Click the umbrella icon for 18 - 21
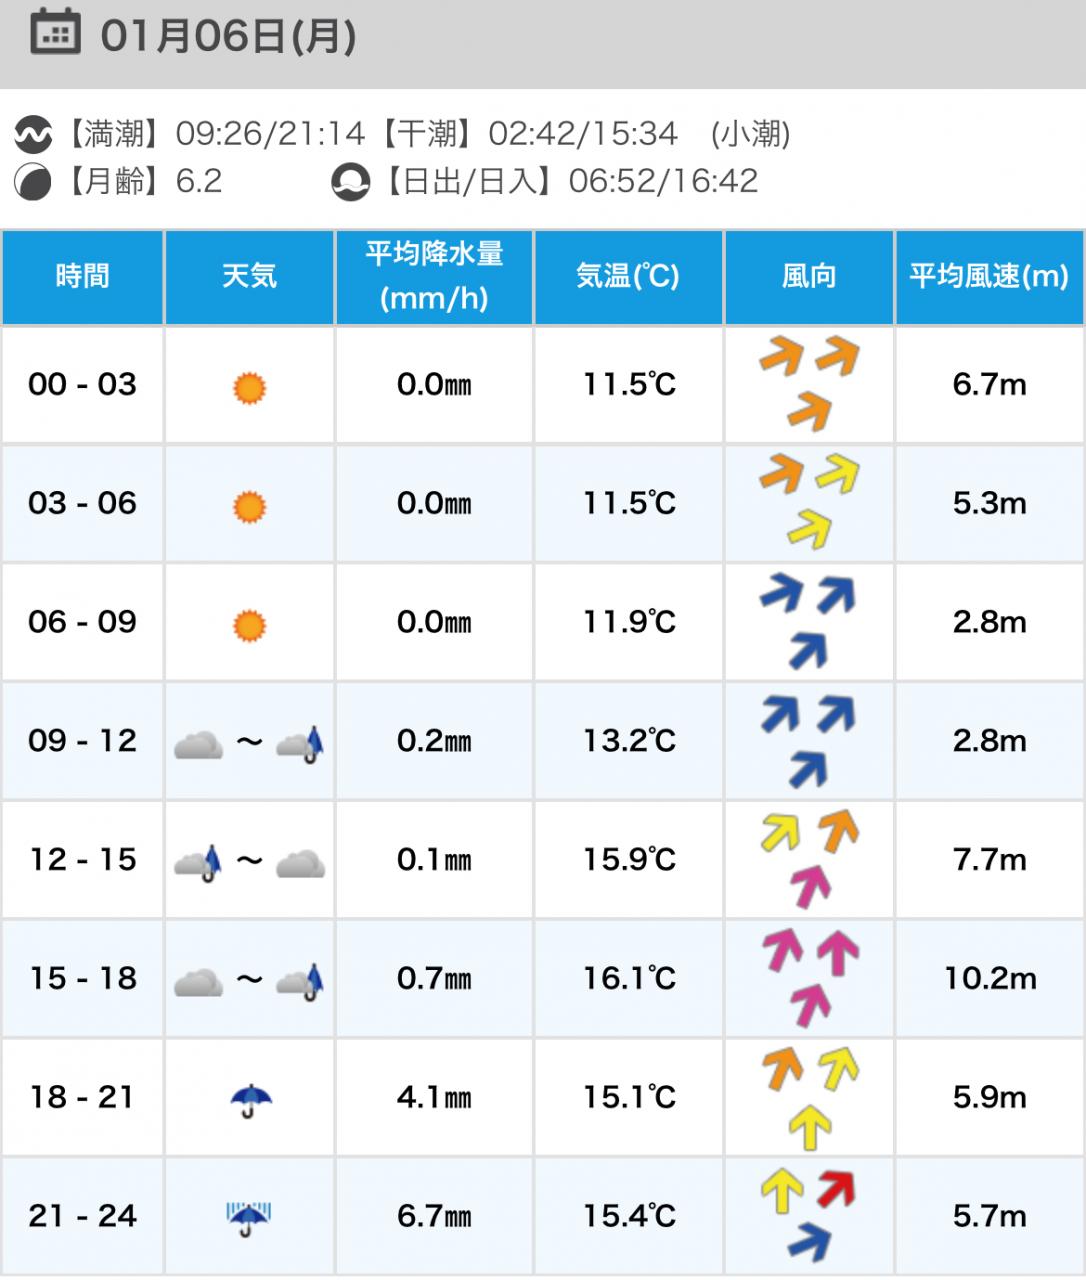Screen dimensions: 1086x1280 coord(250,1100)
